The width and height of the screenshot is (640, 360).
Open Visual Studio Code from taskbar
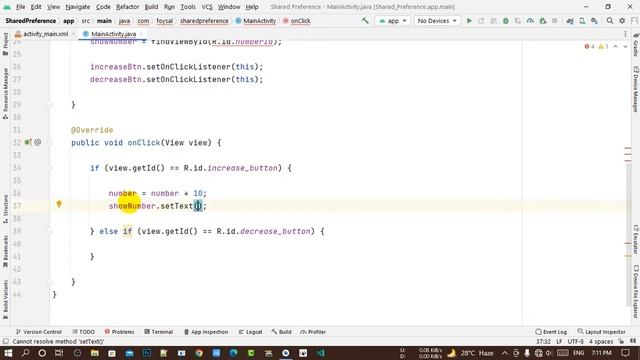point(321,353)
